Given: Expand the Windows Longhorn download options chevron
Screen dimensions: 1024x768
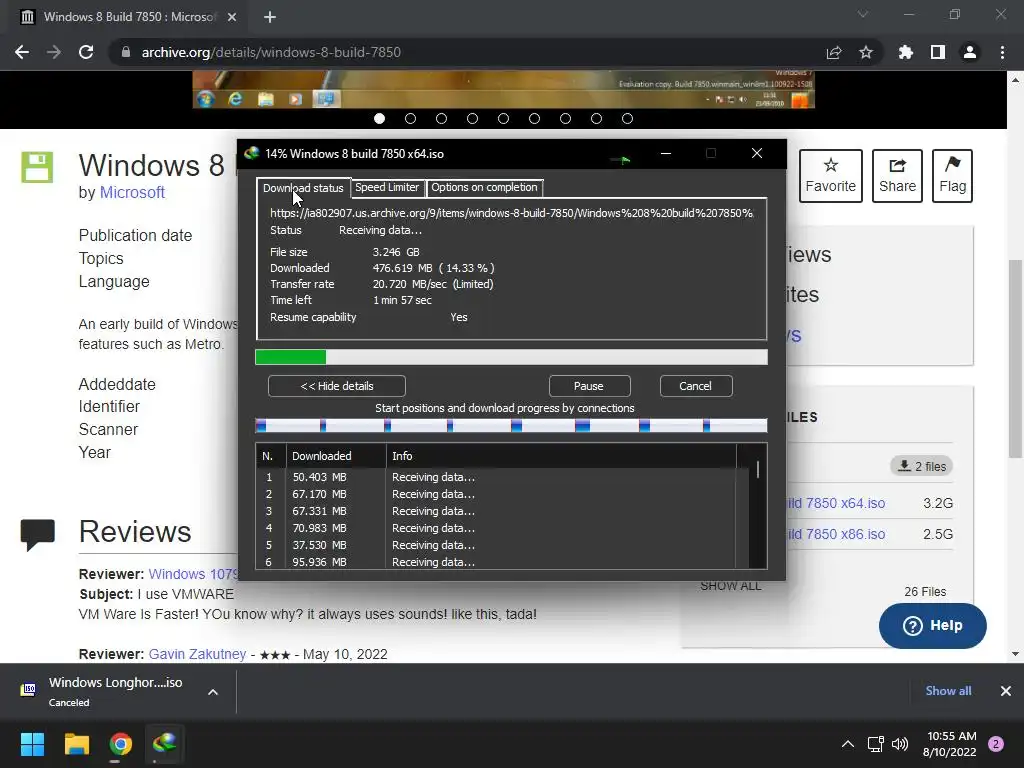Looking at the screenshot, I should click(x=213, y=692).
